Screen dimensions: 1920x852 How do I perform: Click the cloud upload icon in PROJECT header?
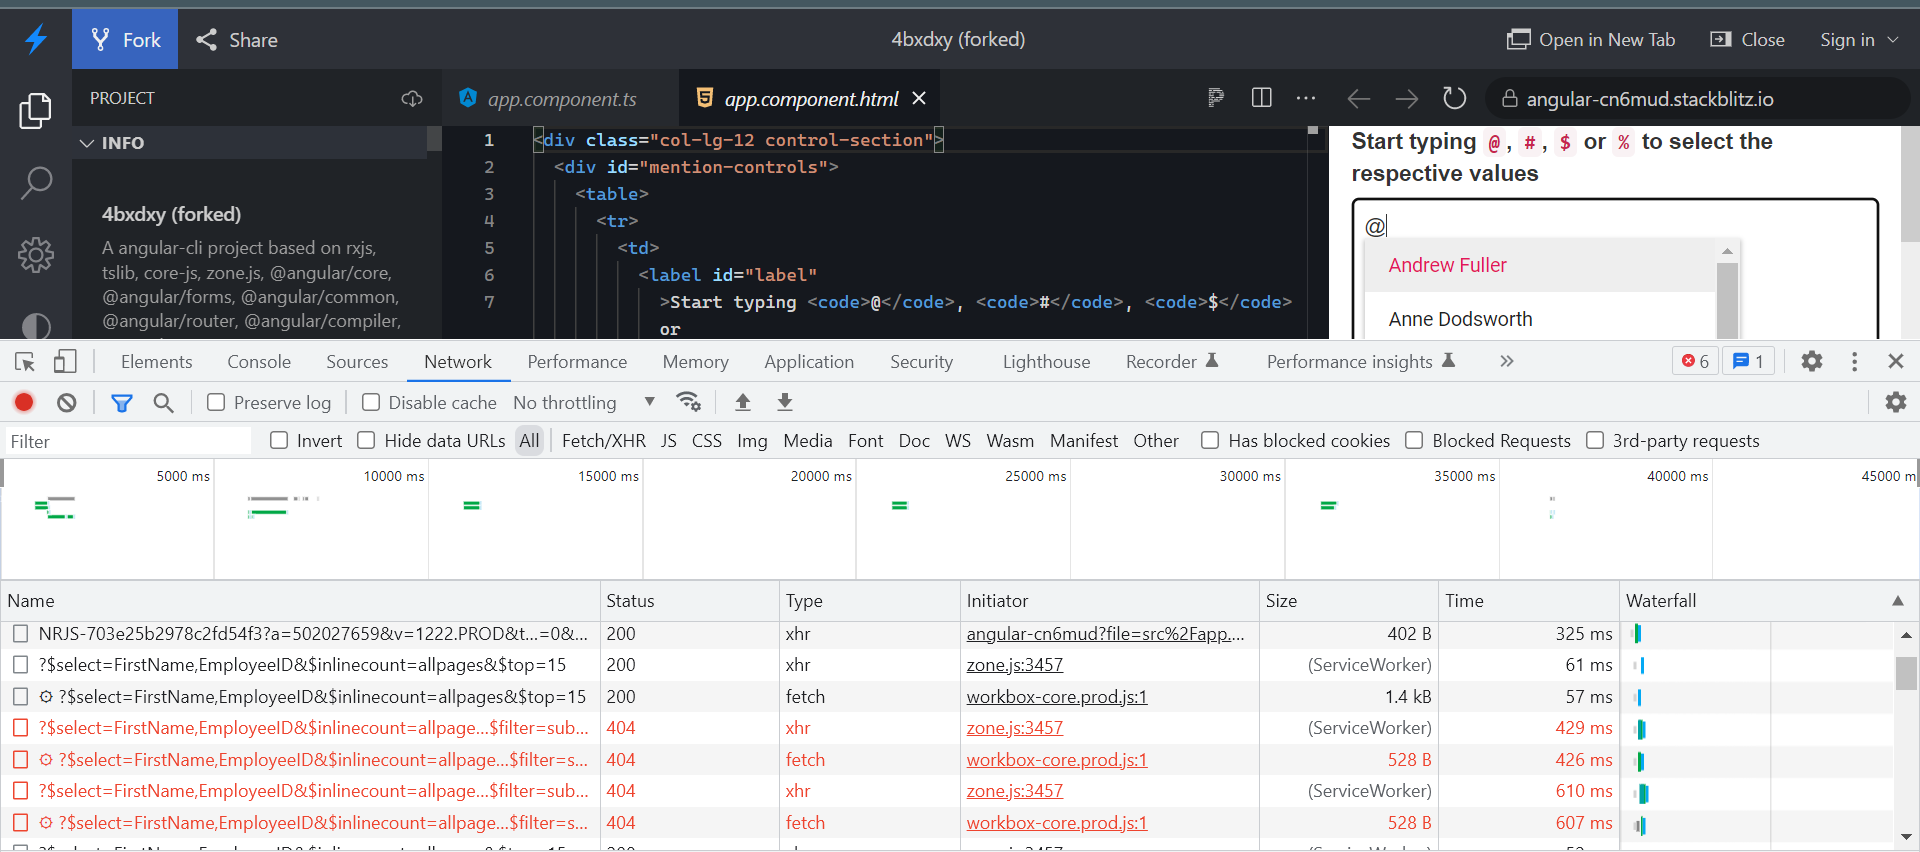point(412,98)
